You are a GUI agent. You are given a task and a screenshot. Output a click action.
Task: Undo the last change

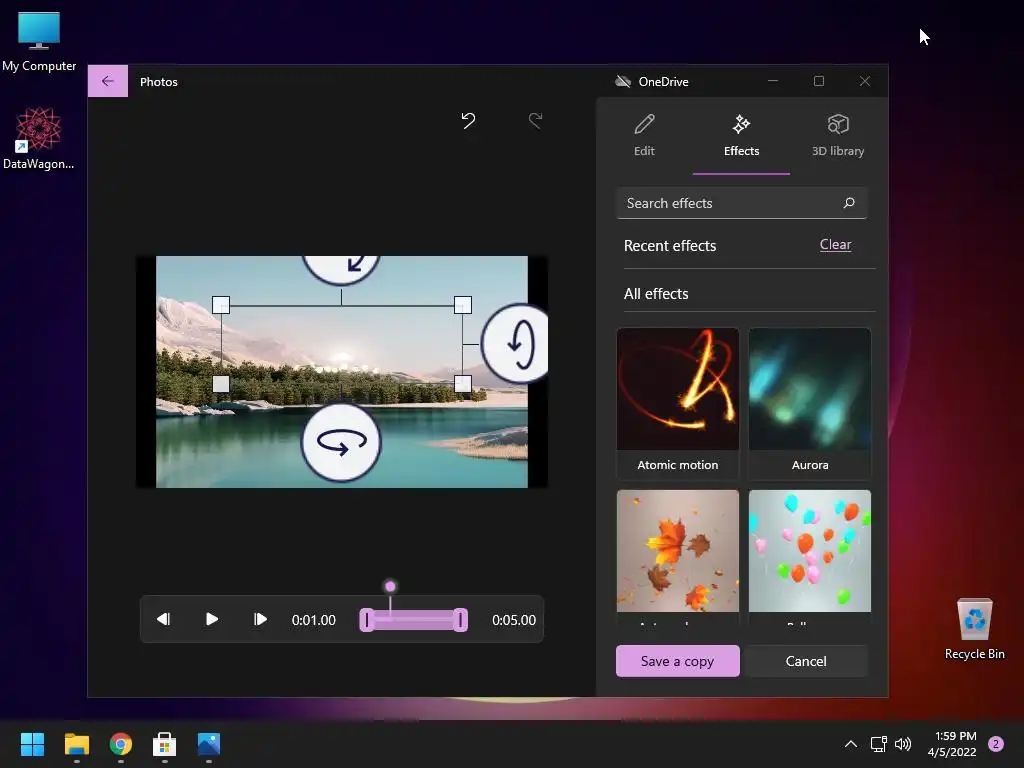pyautogui.click(x=468, y=120)
